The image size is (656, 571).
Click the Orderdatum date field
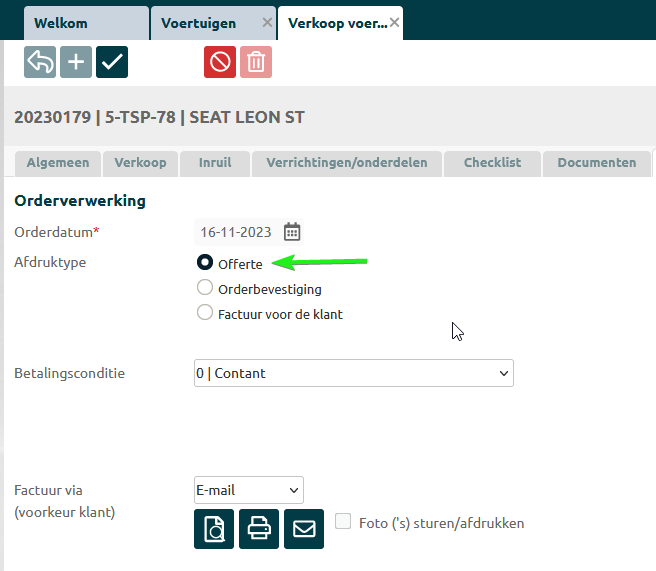point(236,232)
